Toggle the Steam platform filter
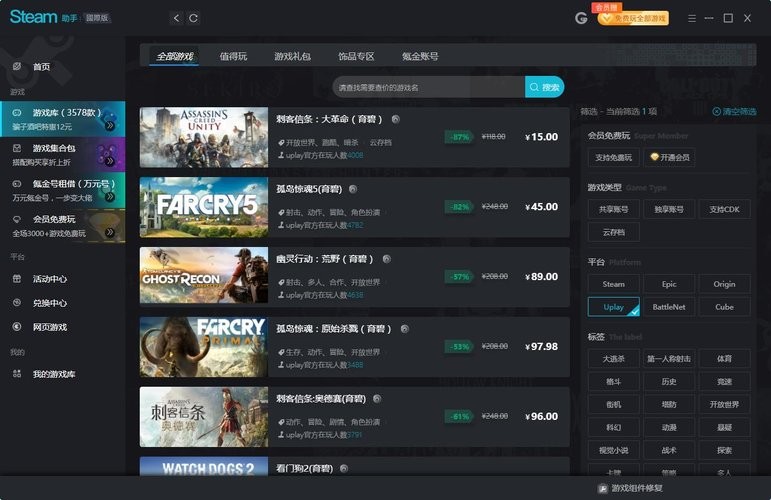This screenshot has width=771, height=500. pyautogui.click(x=614, y=284)
